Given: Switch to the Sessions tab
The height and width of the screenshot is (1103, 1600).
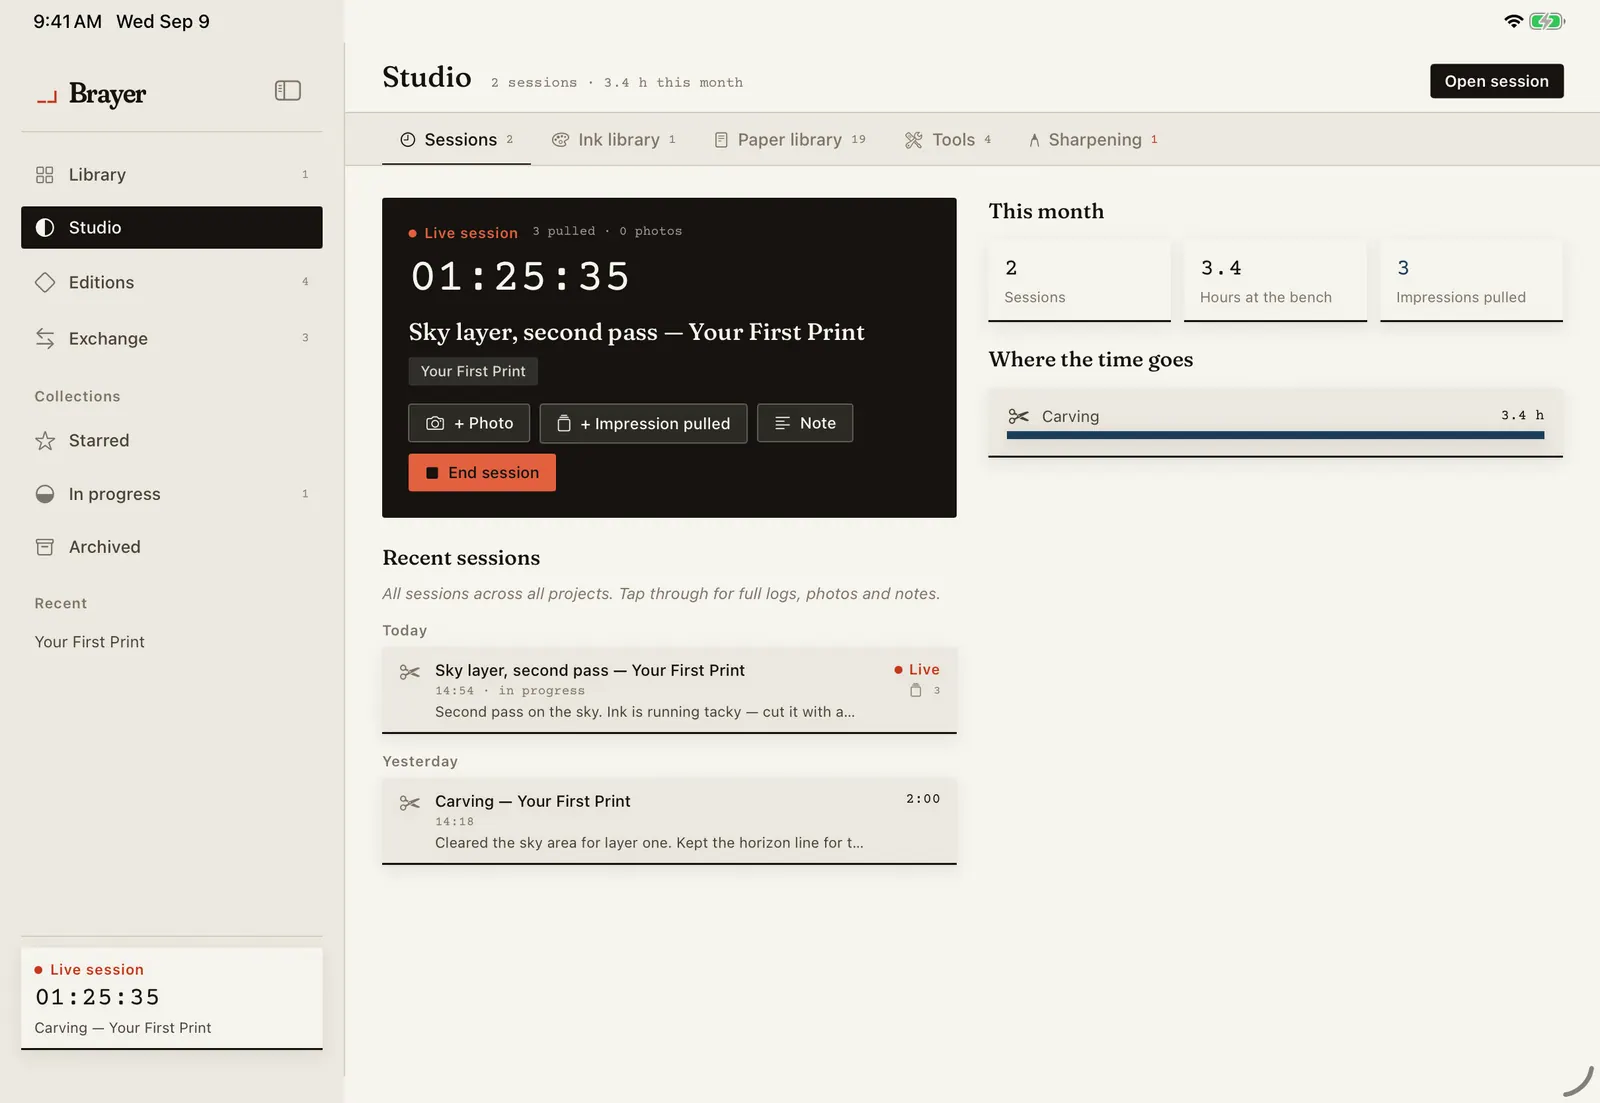Looking at the screenshot, I should pyautogui.click(x=456, y=140).
